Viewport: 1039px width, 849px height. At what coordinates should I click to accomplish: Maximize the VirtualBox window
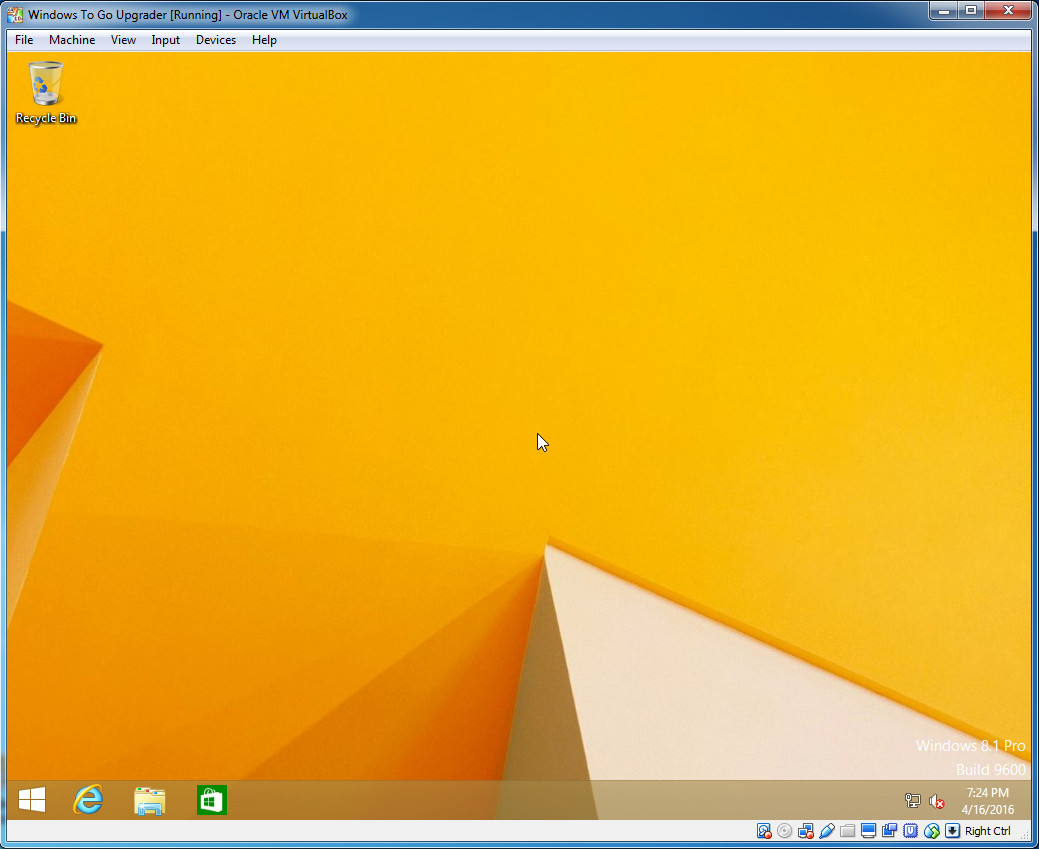click(x=971, y=11)
